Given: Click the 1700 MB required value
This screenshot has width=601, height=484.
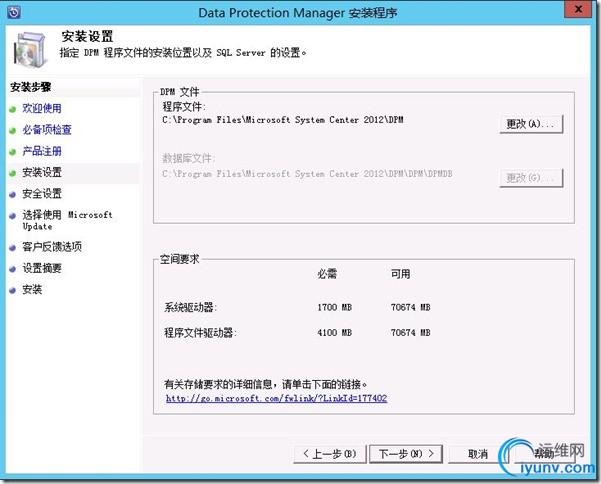Looking at the screenshot, I should (334, 307).
